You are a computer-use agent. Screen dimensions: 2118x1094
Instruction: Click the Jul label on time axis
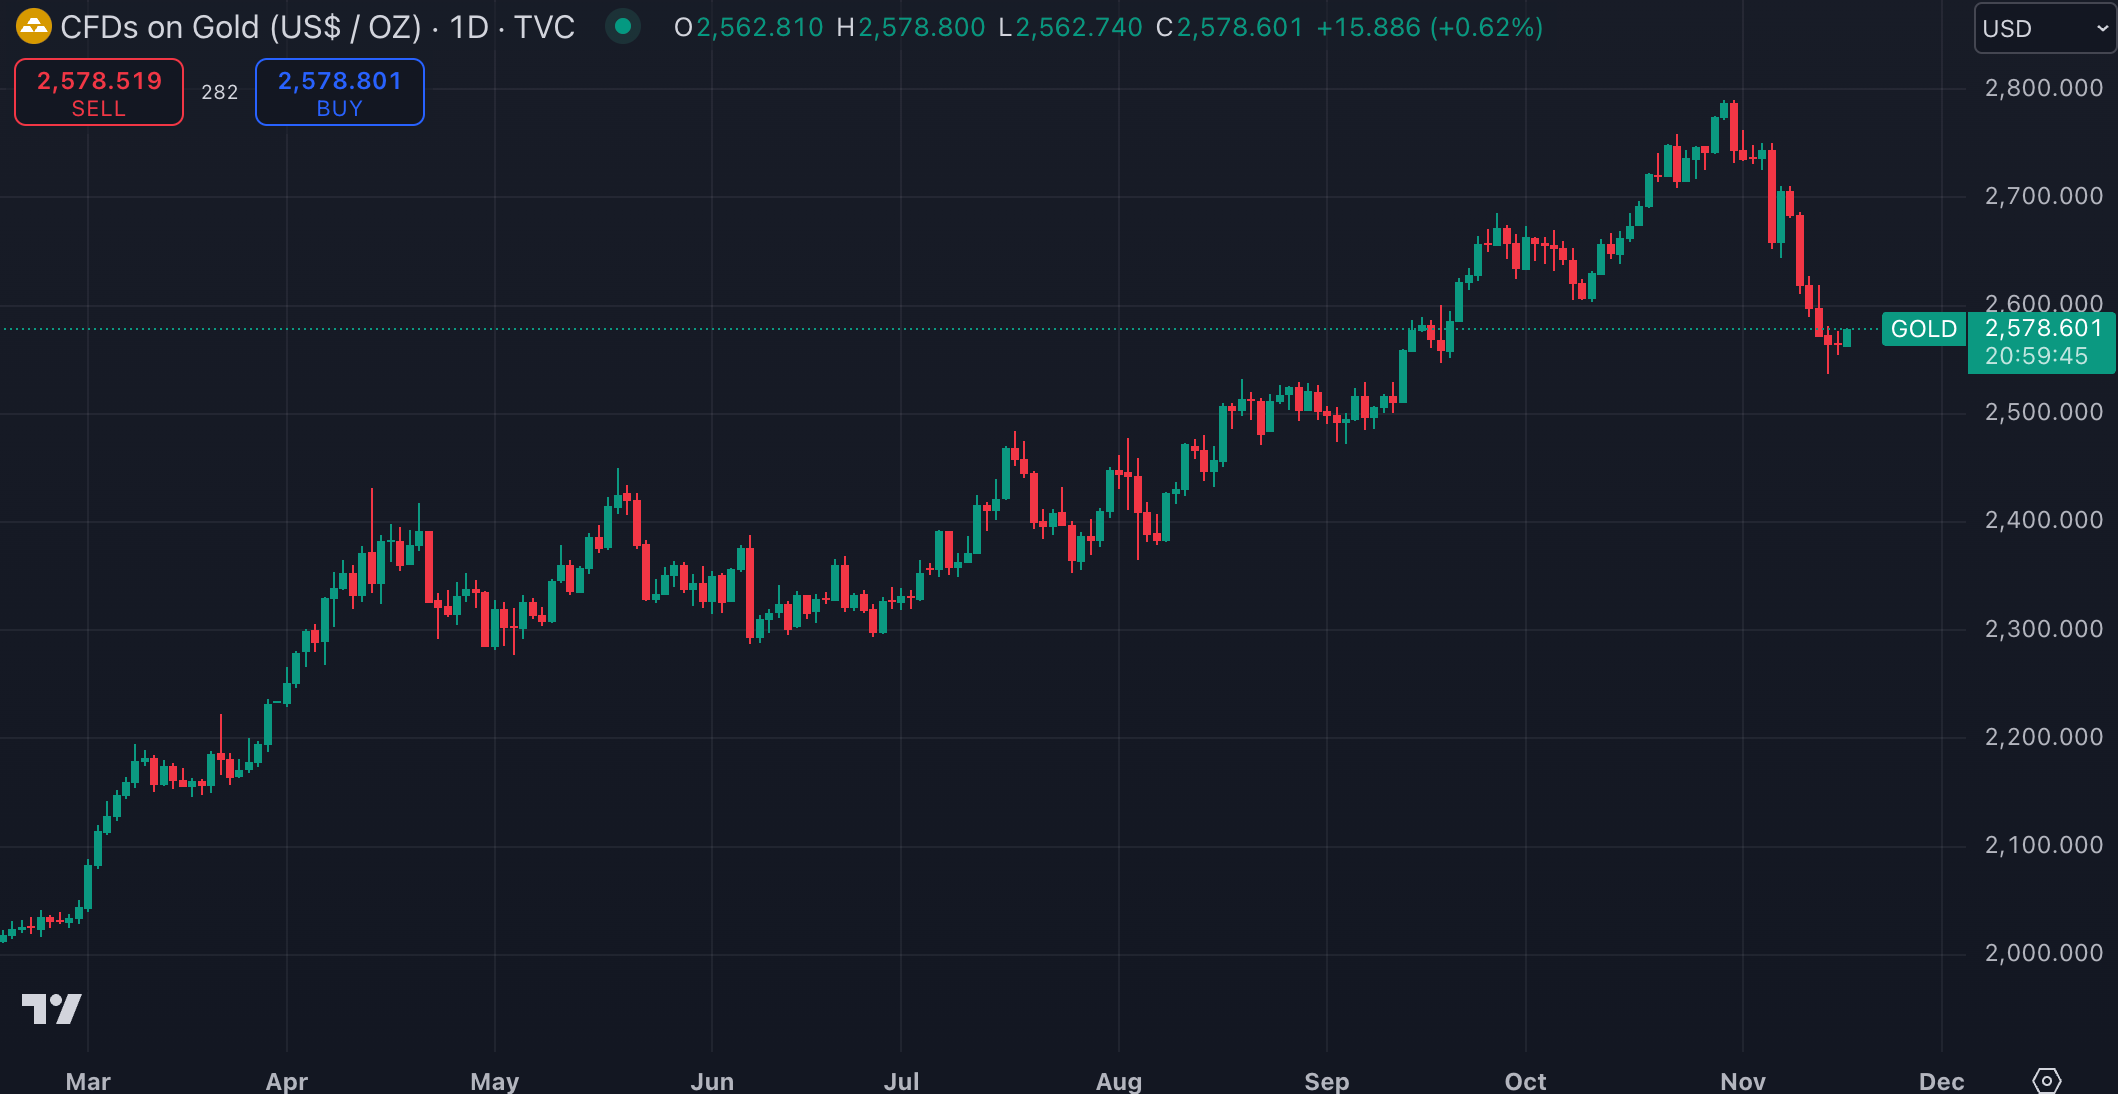(901, 1081)
